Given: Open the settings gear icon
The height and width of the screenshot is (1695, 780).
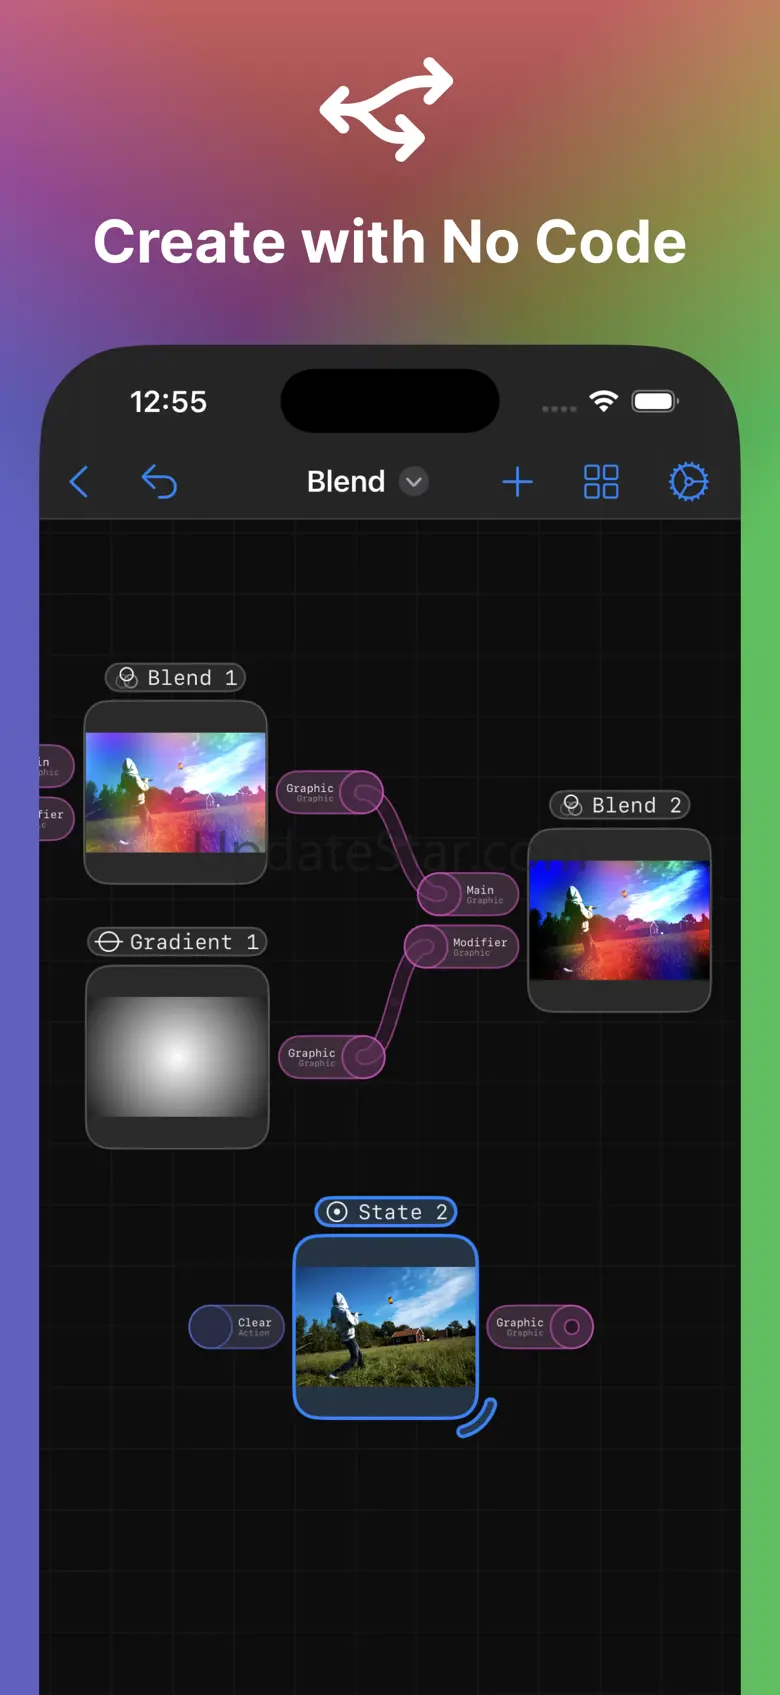Looking at the screenshot, I should click(x=688, y=482).
